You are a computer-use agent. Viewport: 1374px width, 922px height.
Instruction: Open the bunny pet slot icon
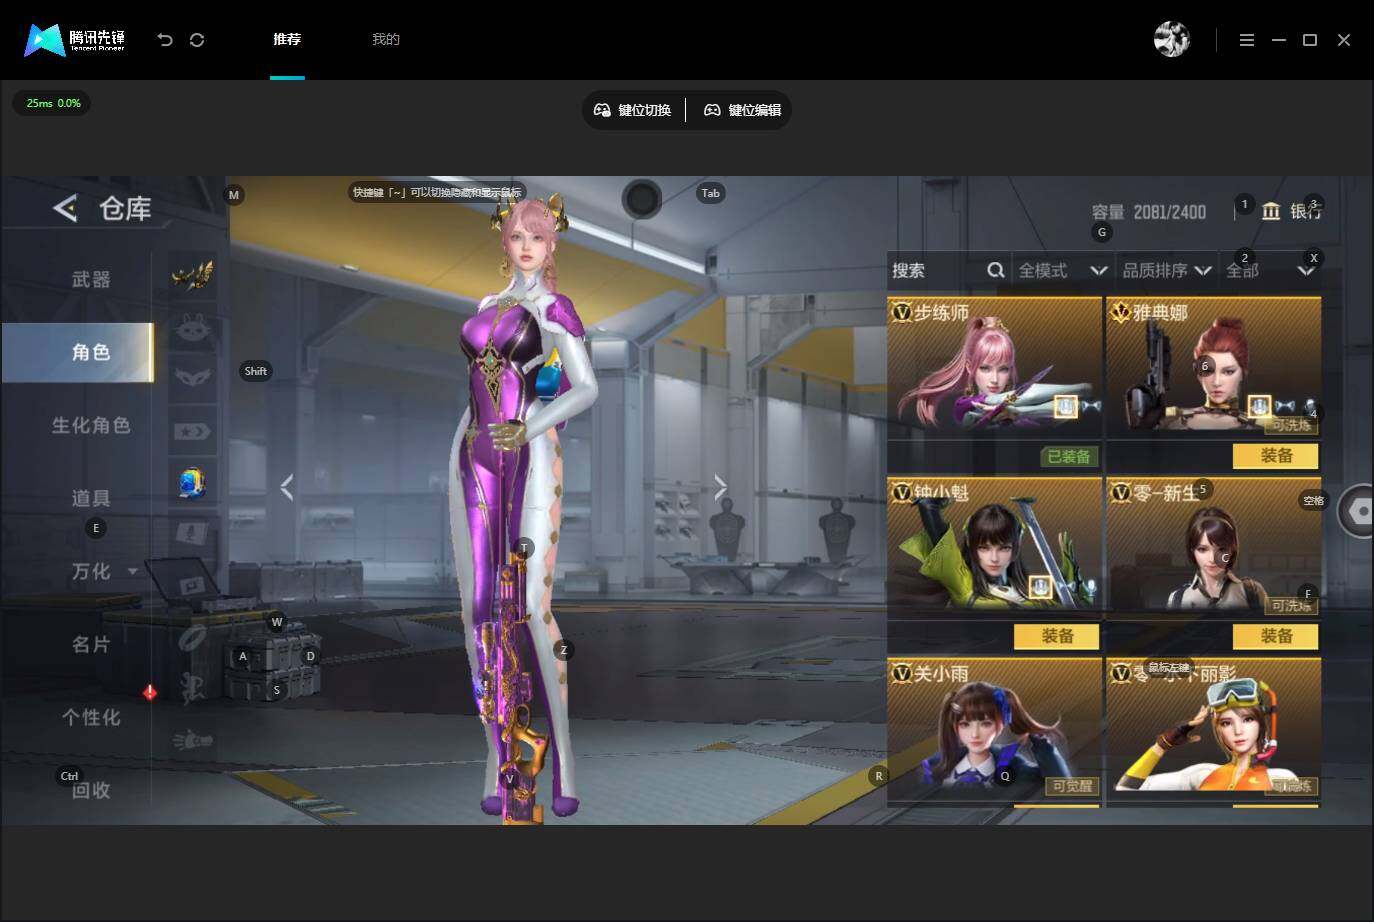(192, 327)
